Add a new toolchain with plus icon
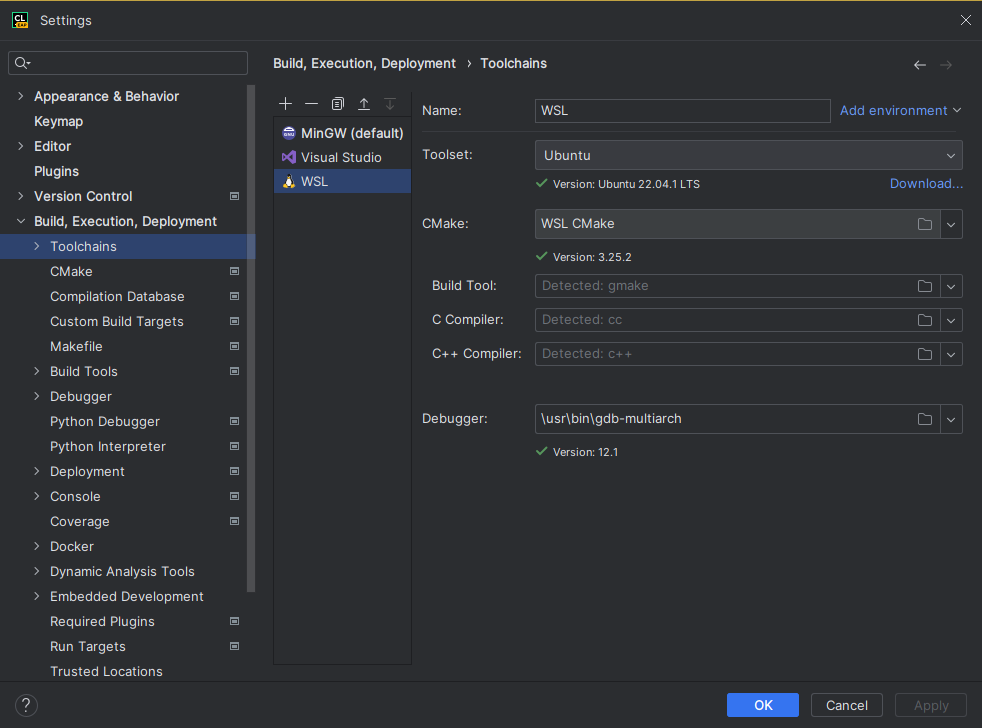Viewport: 982px width, 728px height. point(286,103)
